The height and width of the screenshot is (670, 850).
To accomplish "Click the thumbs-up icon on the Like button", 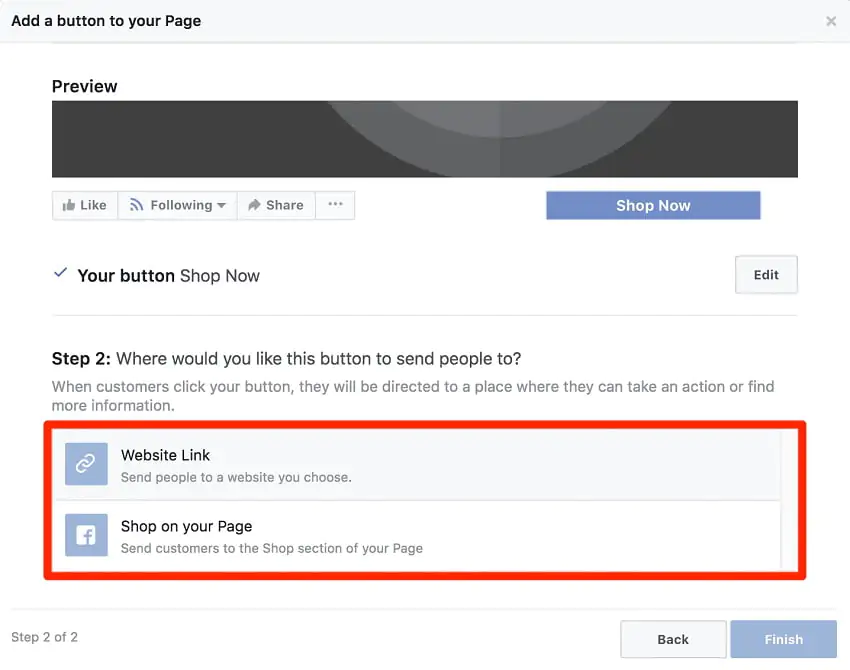I will point(68,205).
